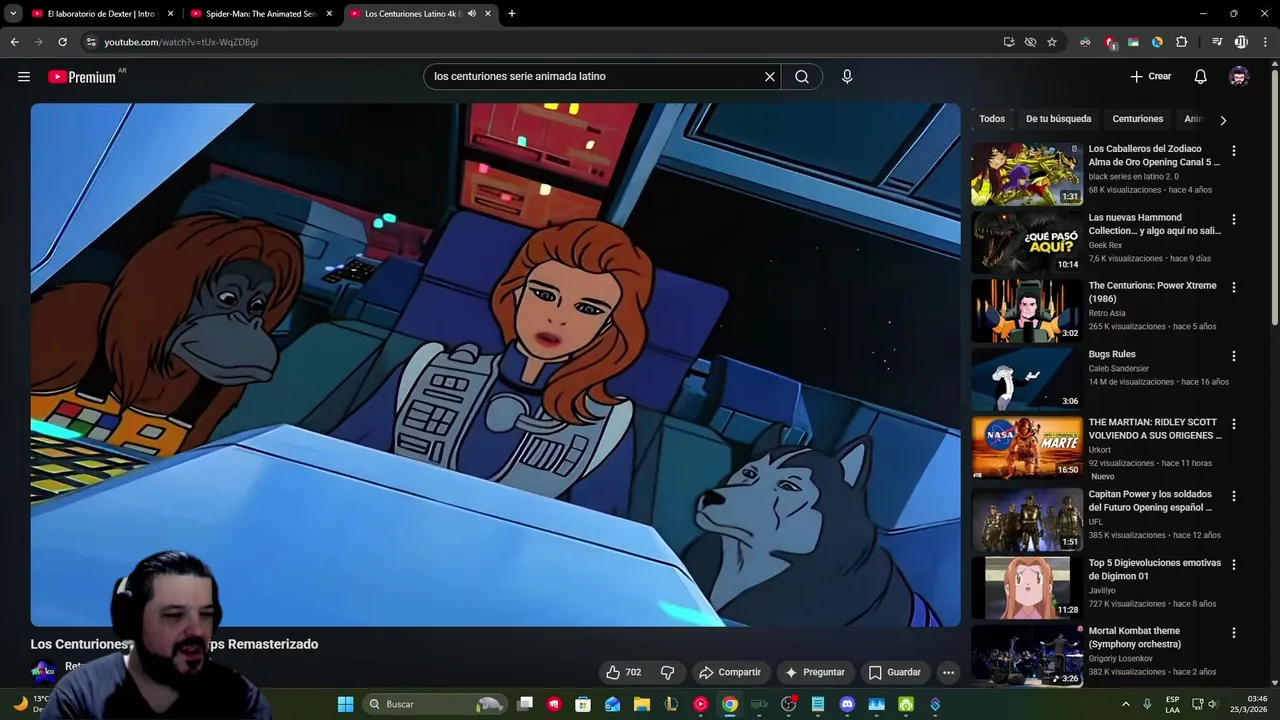Screen dimensions: 1280x720
Task: Open the YouTube hamburger guide menu
Action: pos(24,77)
